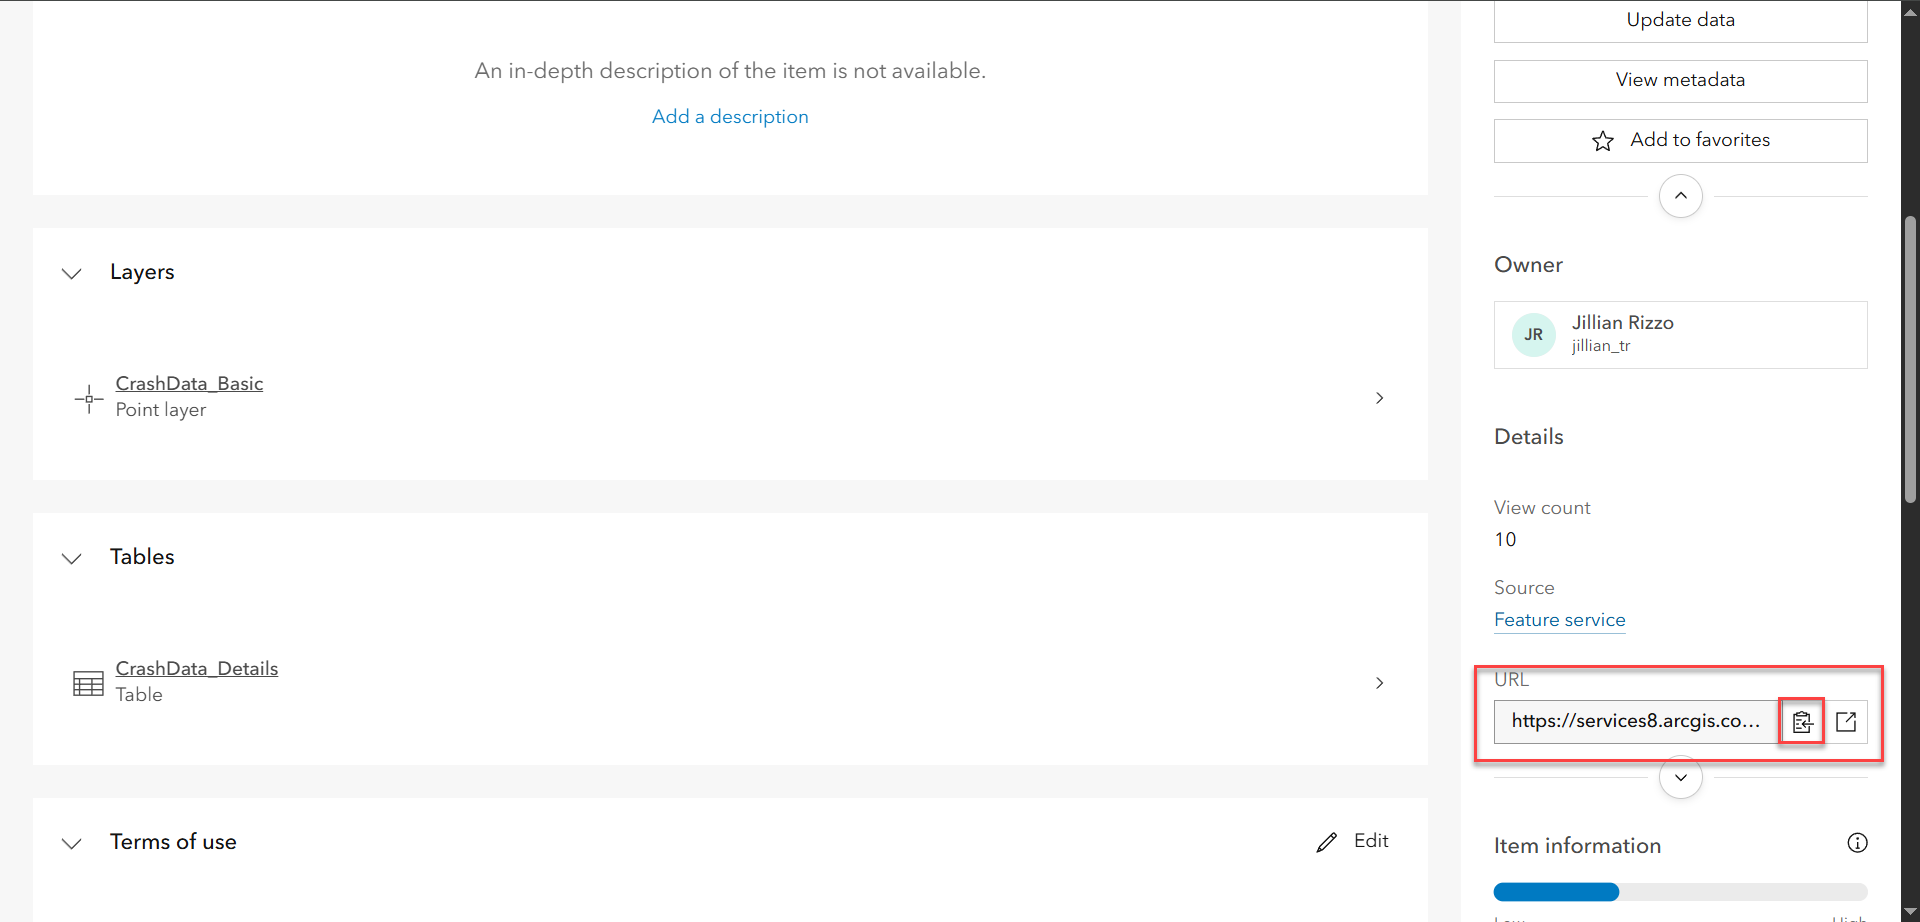Copy the service URL using the clipboard icon
Screen dimensions: 1920x922
[1801, 721]
